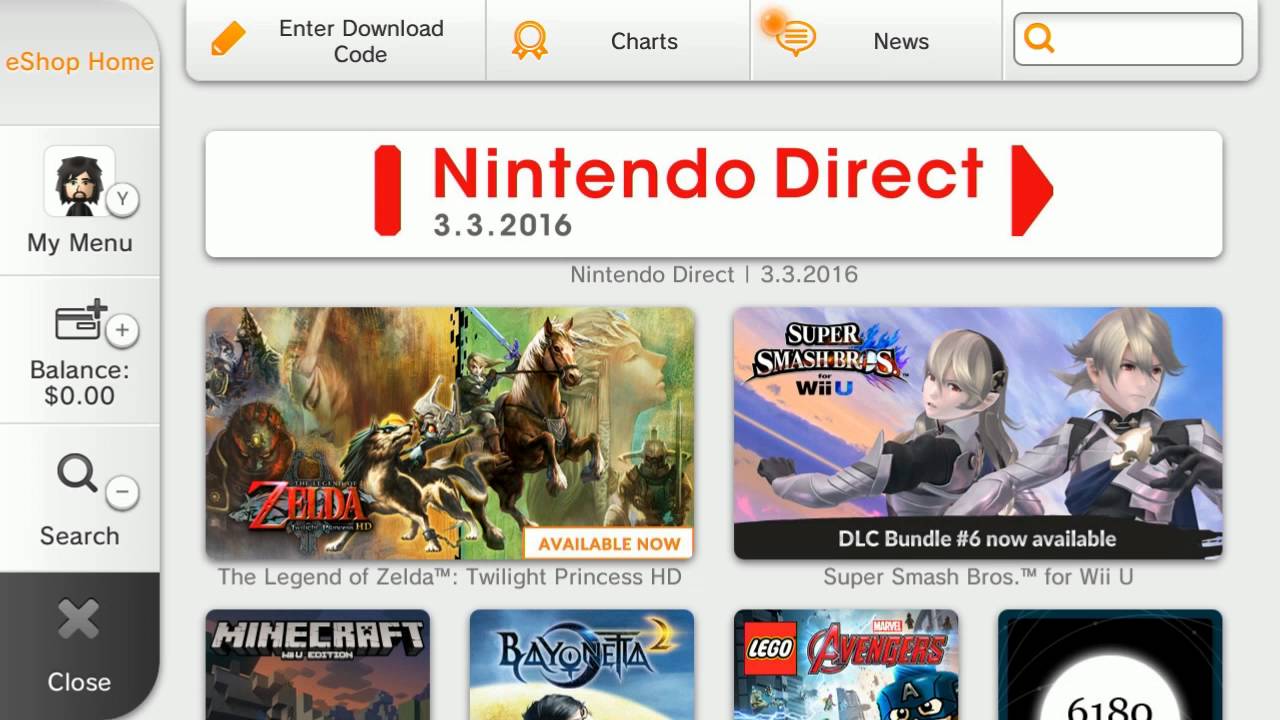Click the X icon to close eShop

point(78,620)
